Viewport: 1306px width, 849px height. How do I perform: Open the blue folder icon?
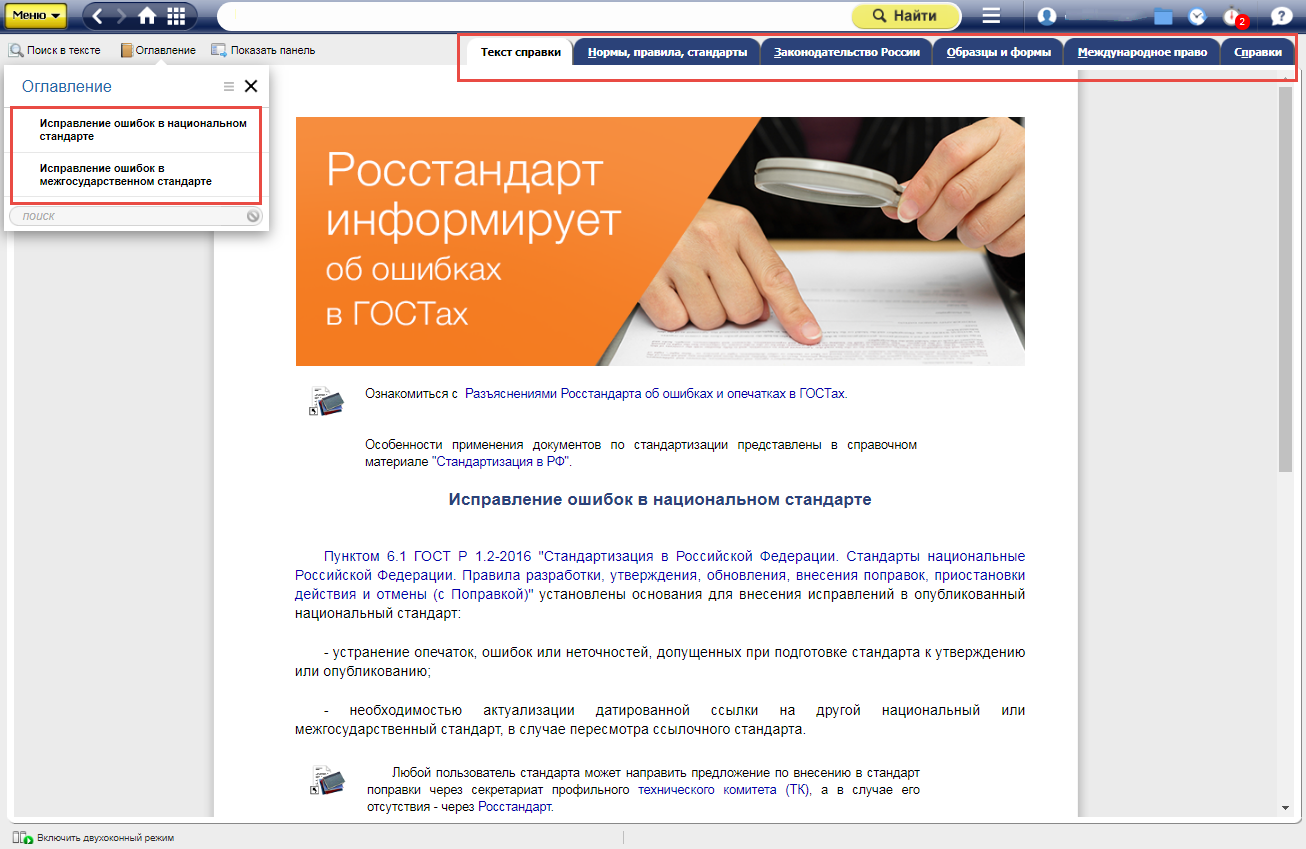[1162, 16]
